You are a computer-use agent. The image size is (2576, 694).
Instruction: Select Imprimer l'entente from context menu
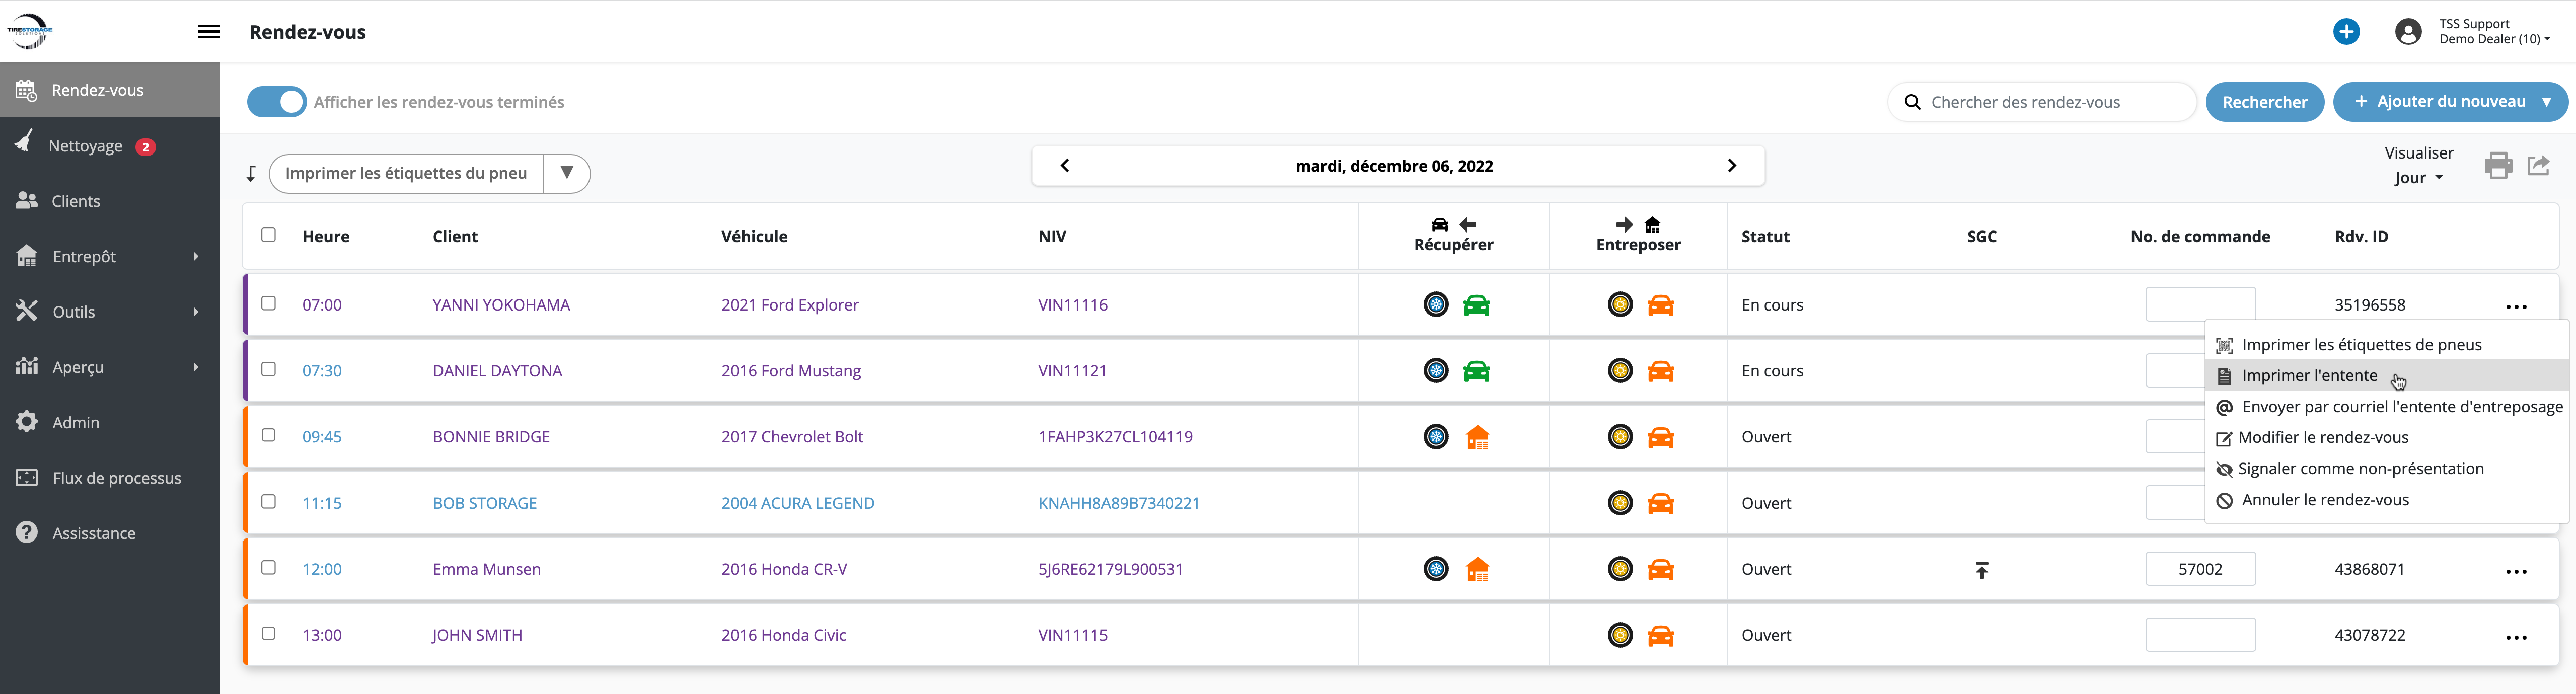[2309, 376]
